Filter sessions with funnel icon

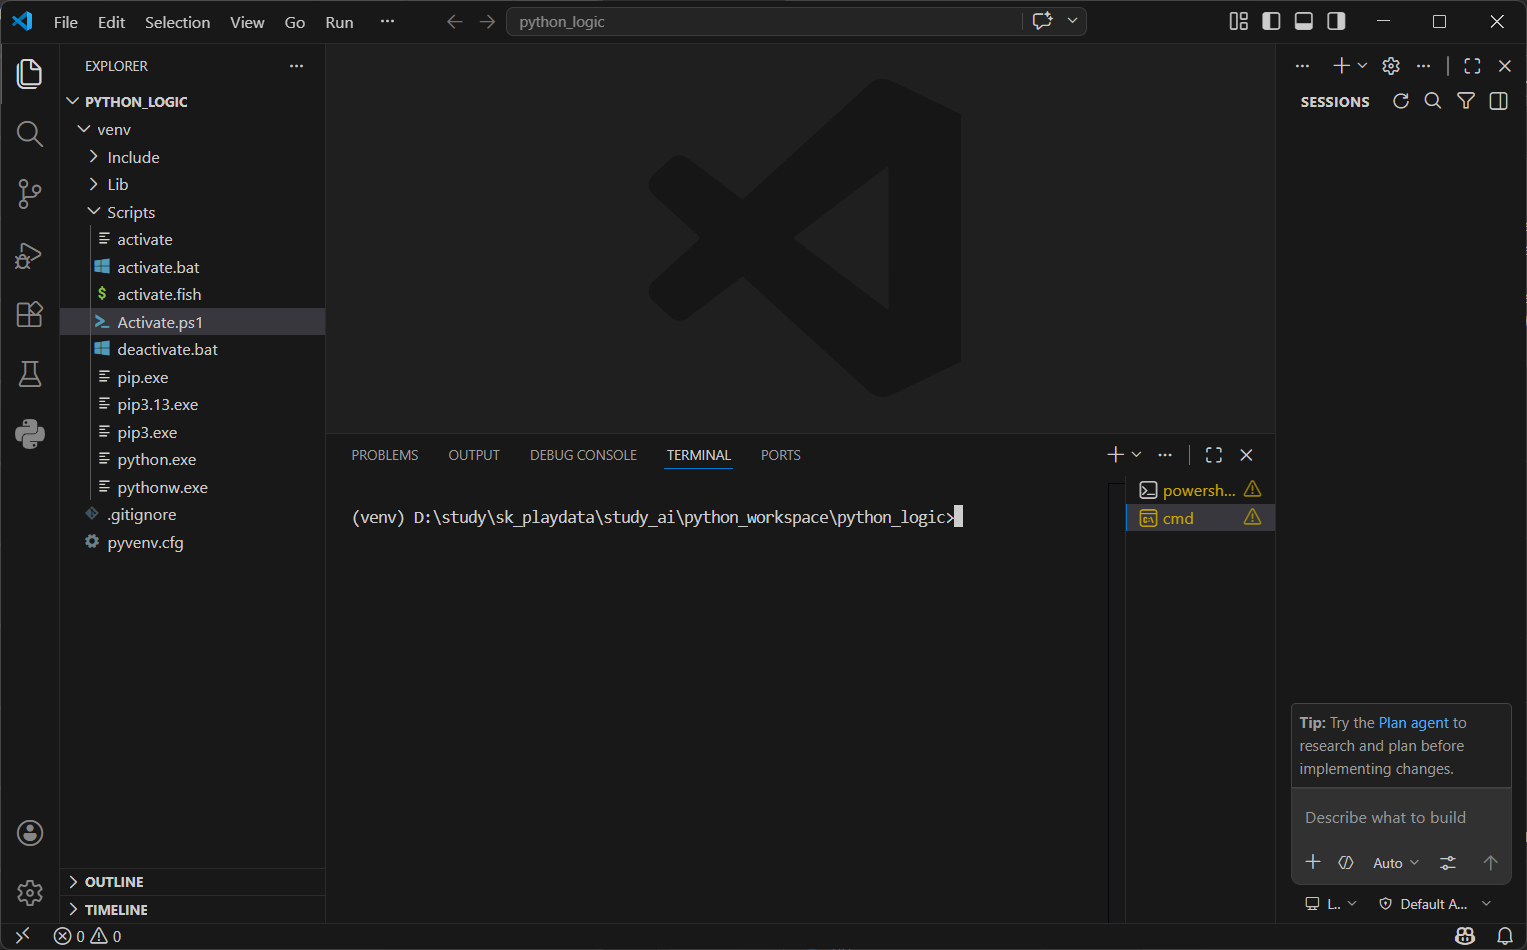1466,101
